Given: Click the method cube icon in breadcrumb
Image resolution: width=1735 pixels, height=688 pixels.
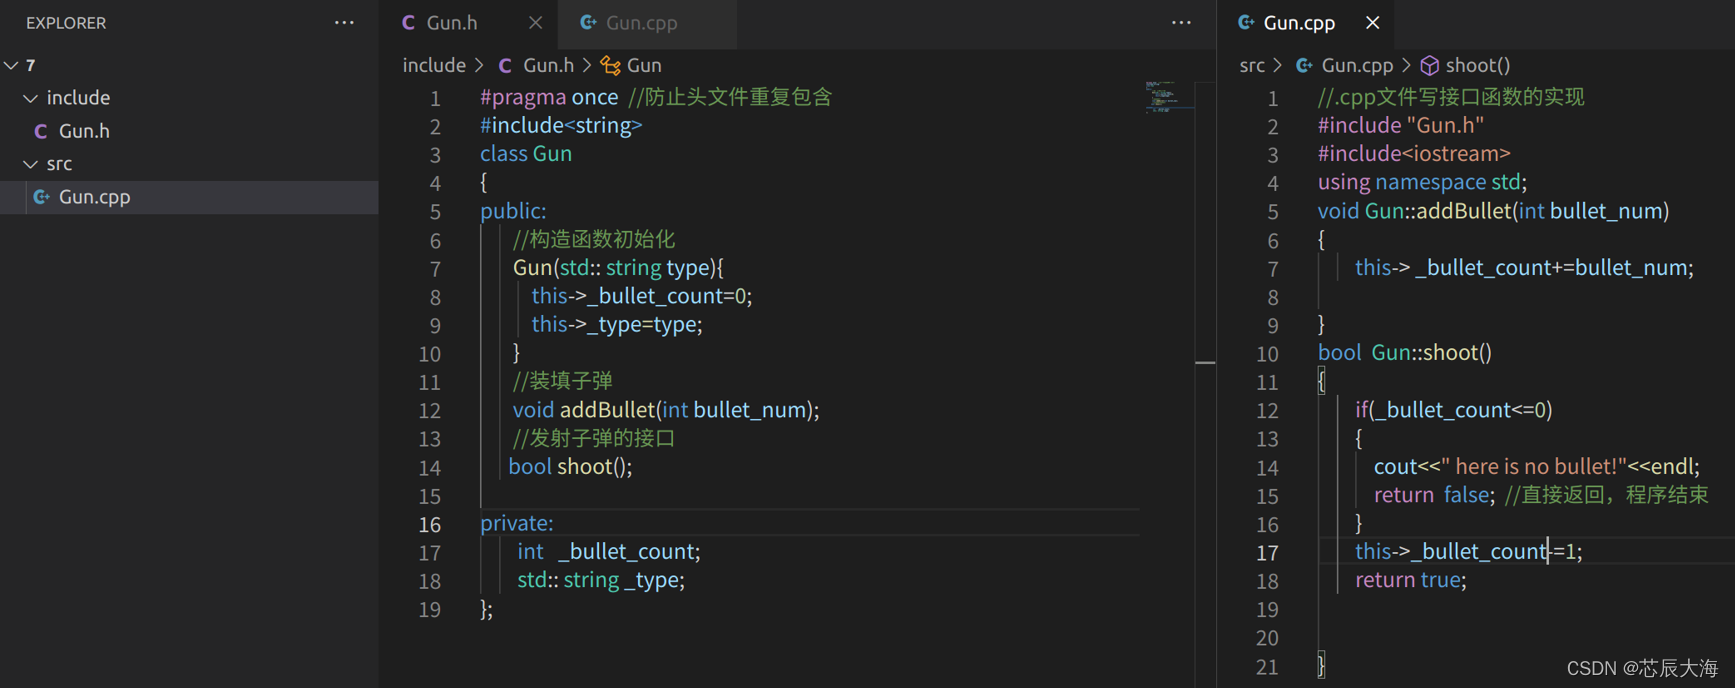Looking at the screenshot, I should coord(1430,66).
